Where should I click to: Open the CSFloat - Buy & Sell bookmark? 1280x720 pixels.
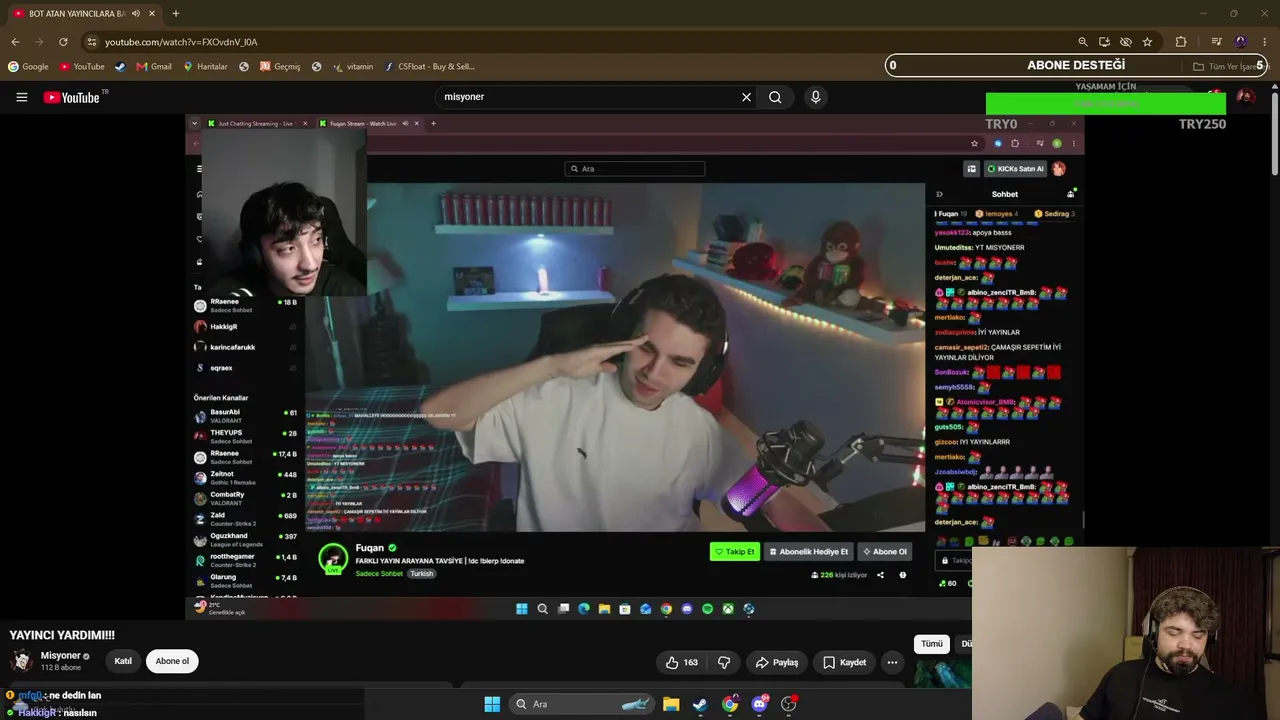coord(429,67)
